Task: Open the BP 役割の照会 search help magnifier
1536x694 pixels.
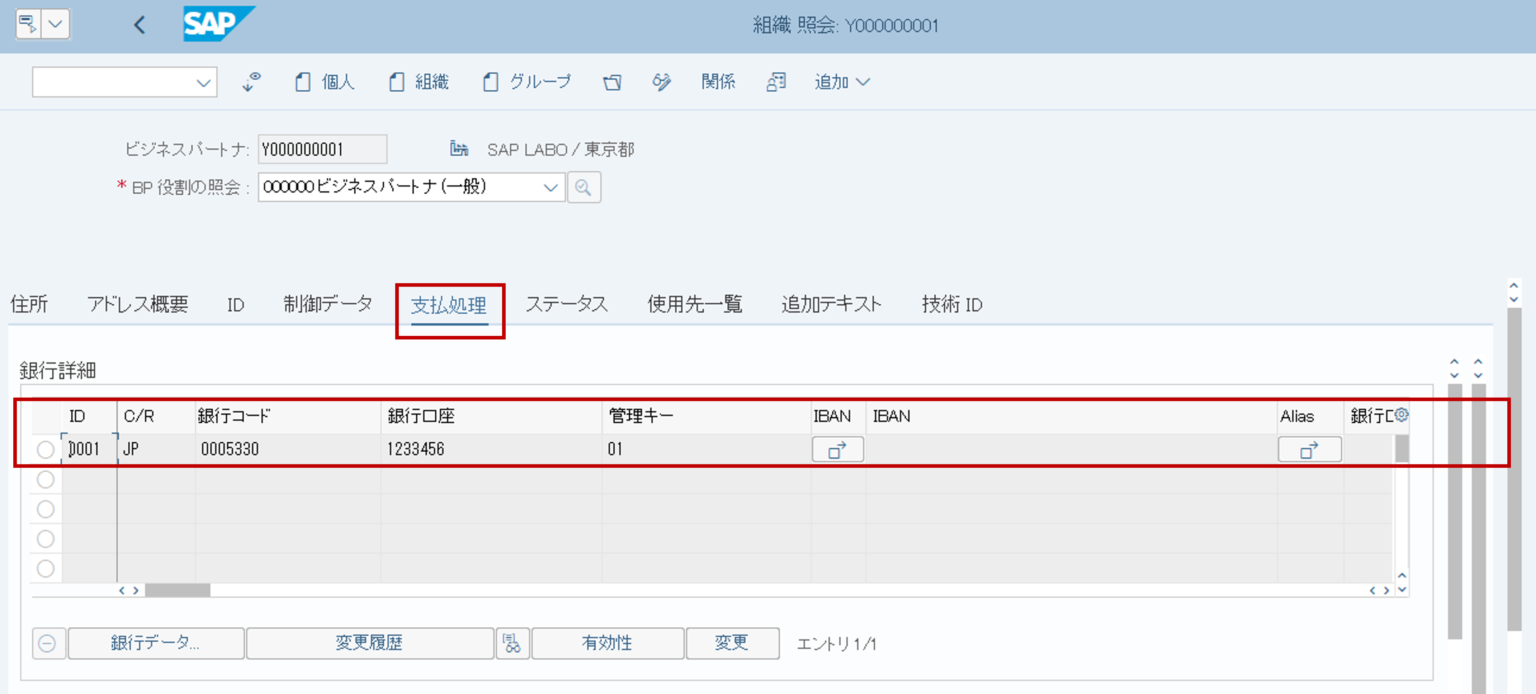Action: (585, 187)
